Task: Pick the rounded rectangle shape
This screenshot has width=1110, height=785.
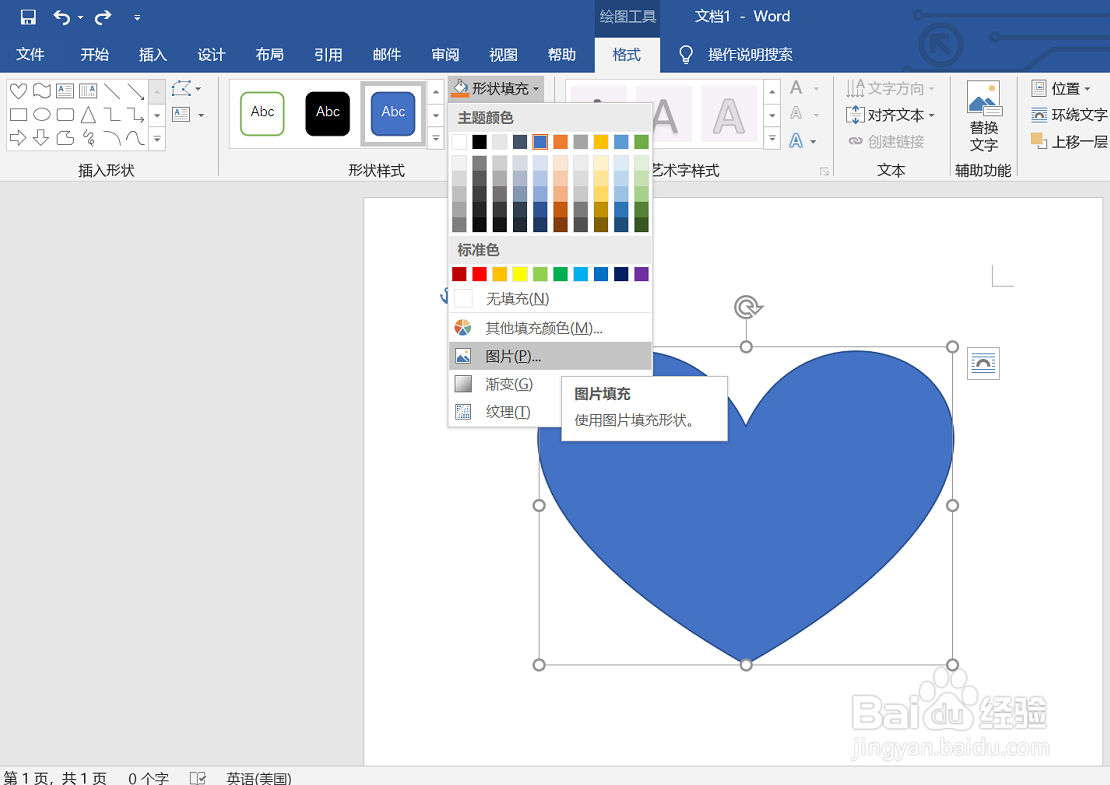Action: (65, 114)
